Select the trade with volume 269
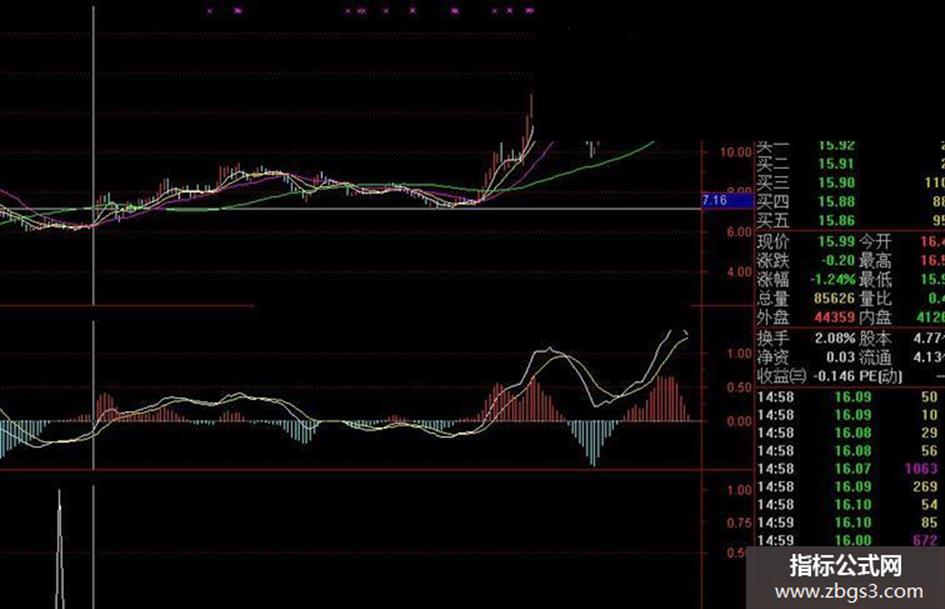 (850, 487)
